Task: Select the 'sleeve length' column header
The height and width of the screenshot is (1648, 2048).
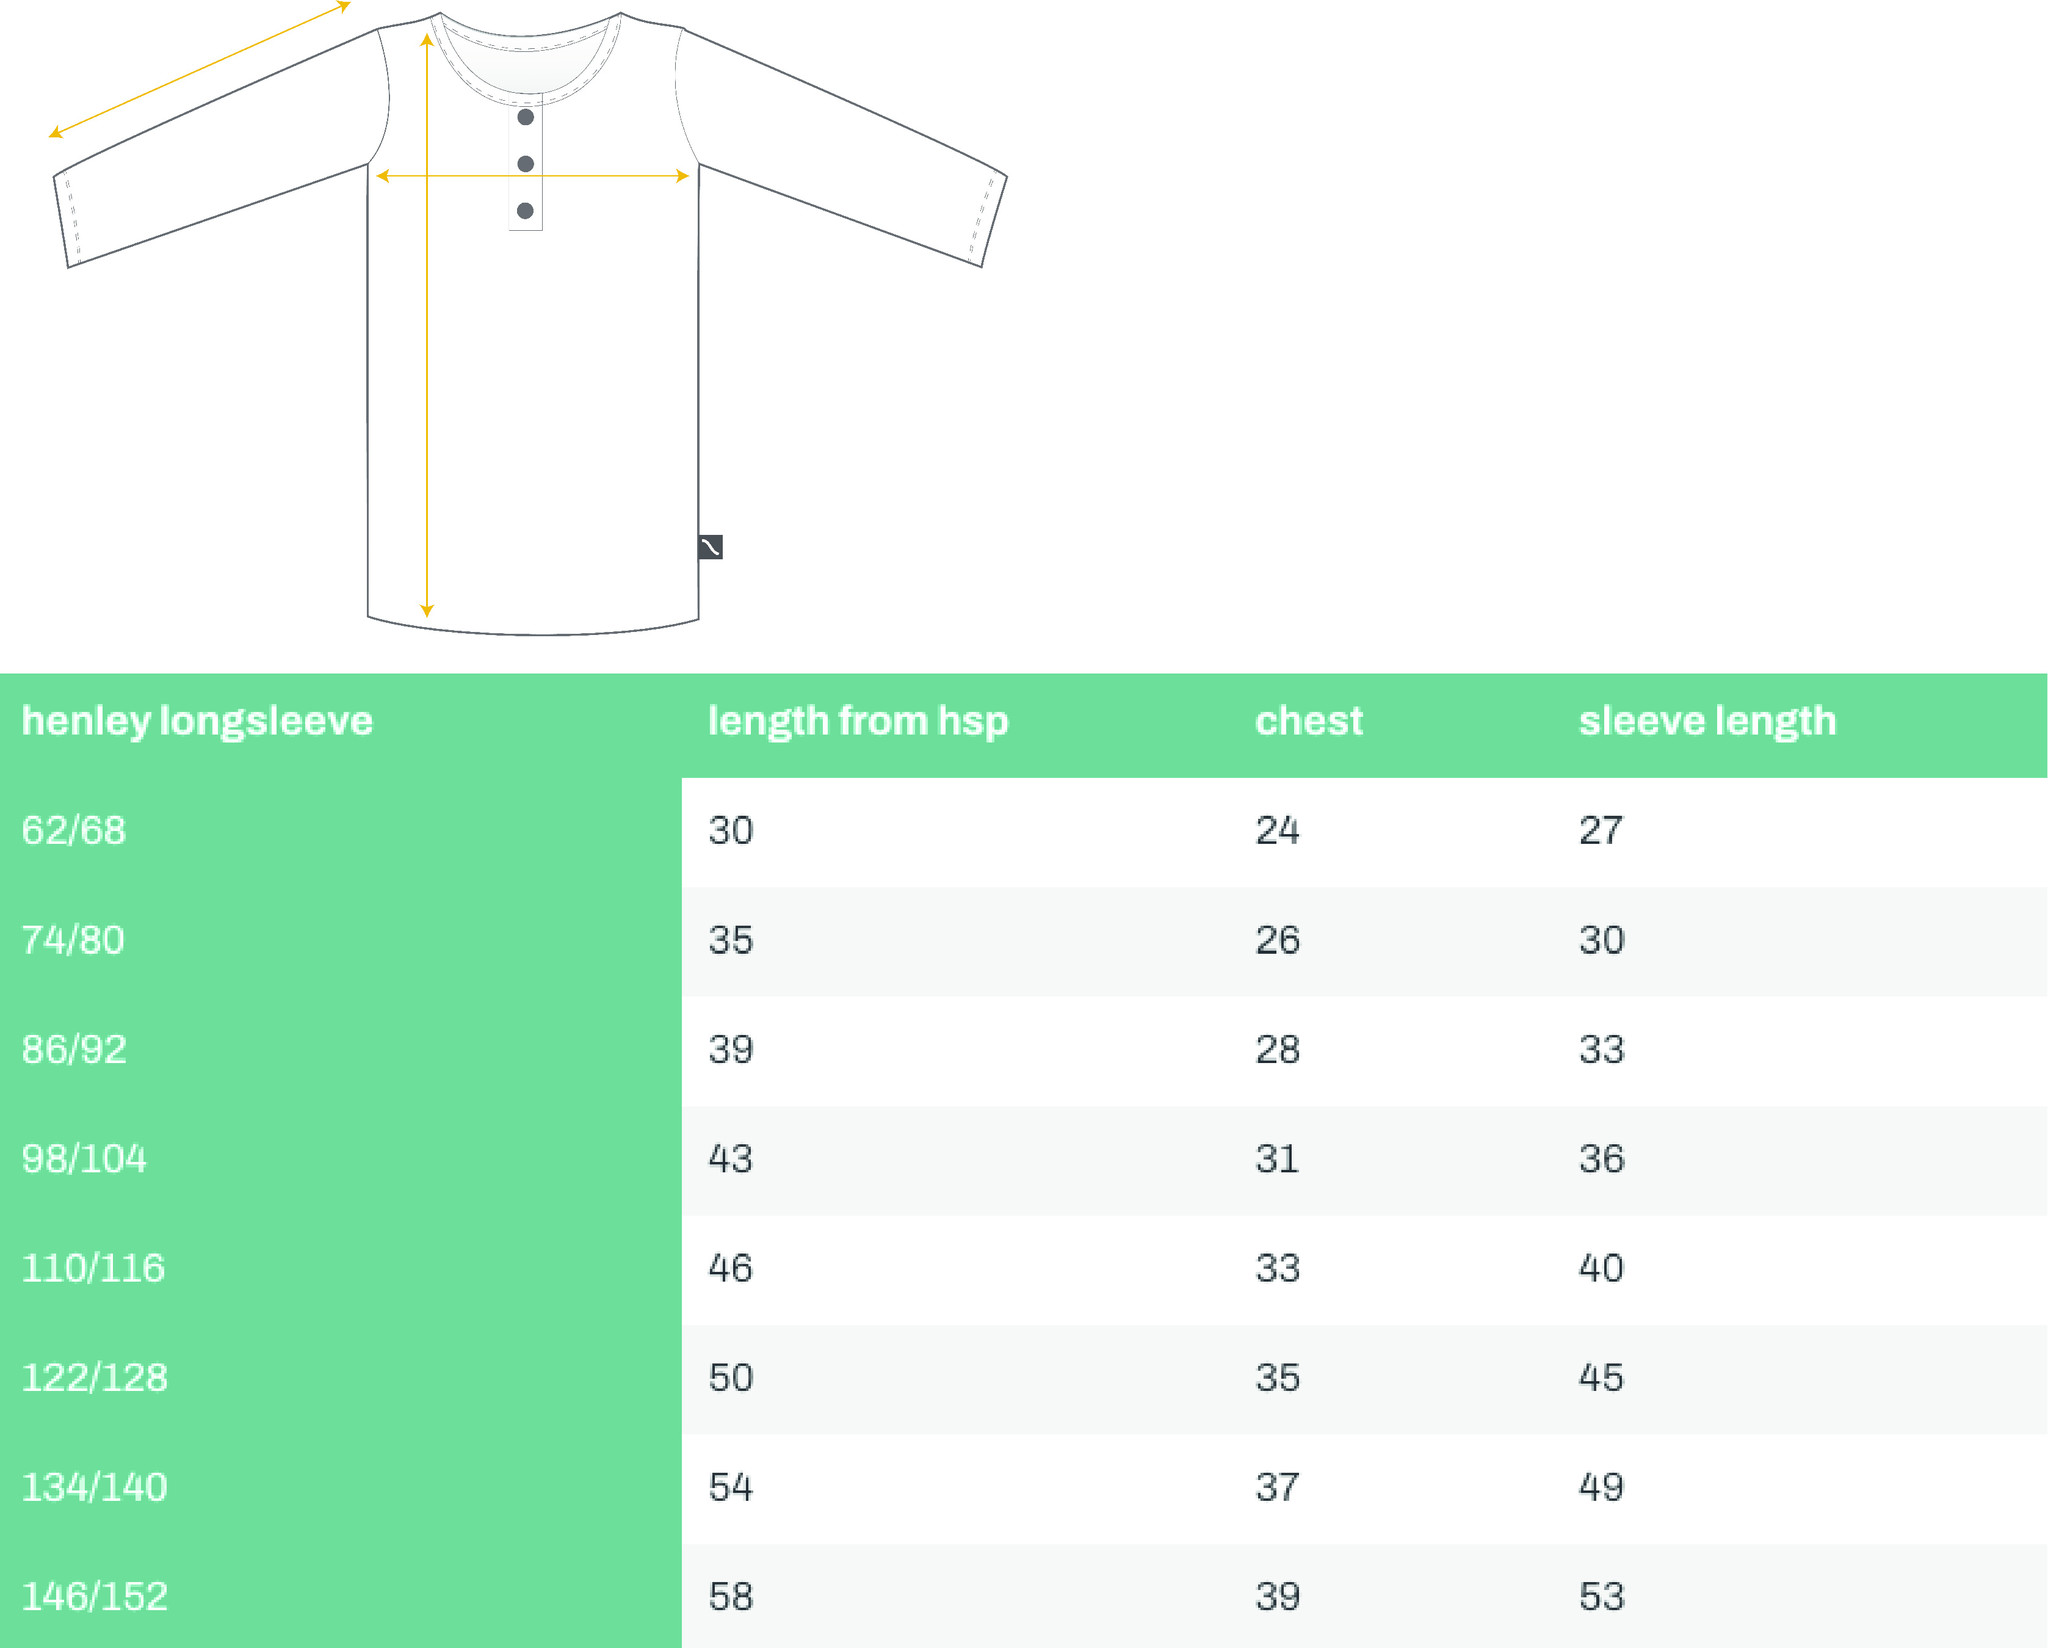Action: [1707, 721]
